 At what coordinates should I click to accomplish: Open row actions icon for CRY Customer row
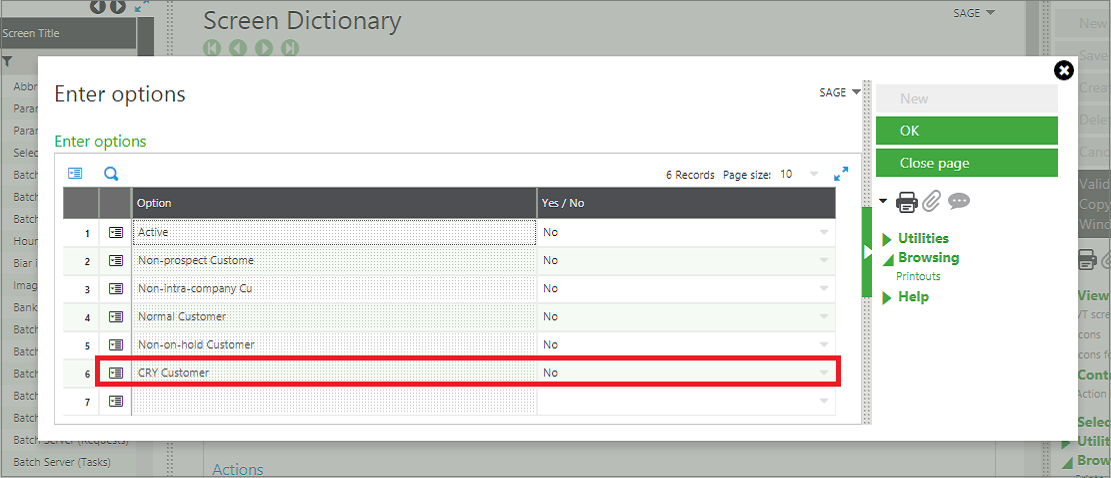pyautogui.click(x=115, y=372)
